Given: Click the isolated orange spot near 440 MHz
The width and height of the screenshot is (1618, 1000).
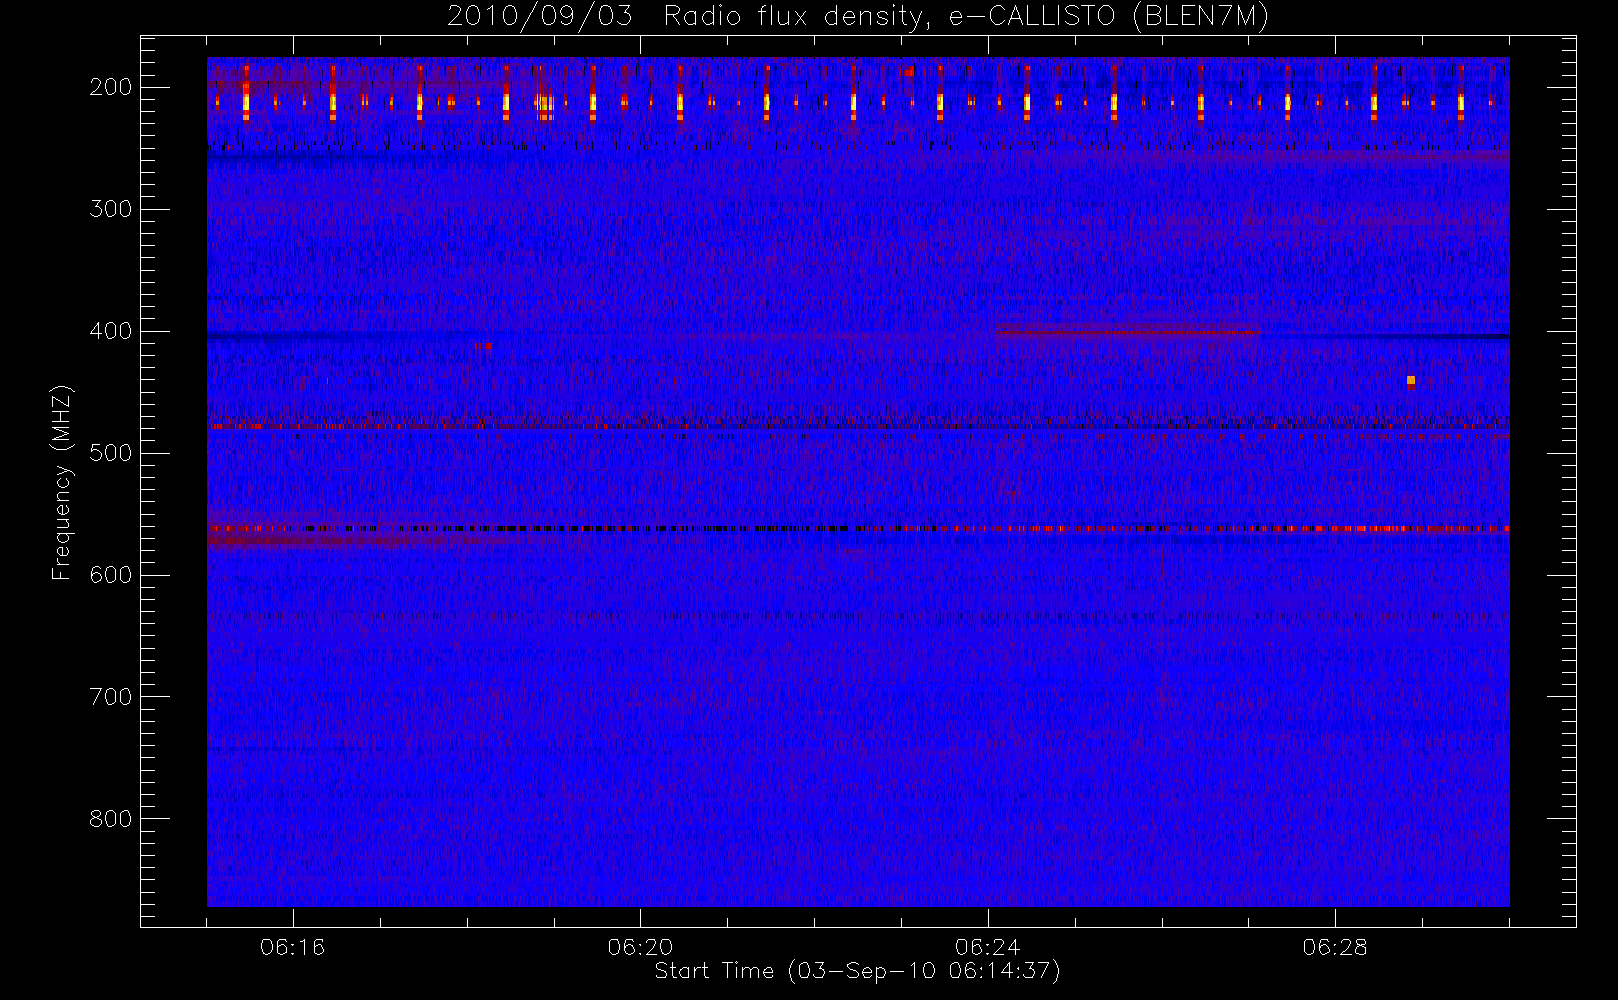Looking at the screenshot, I should [1411, 381].
